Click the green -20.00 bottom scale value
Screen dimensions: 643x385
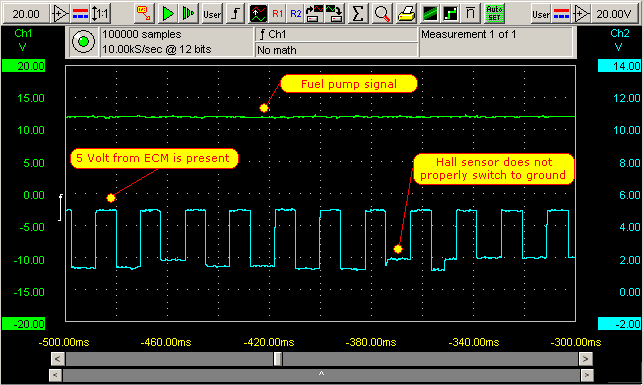coord(23,324)
